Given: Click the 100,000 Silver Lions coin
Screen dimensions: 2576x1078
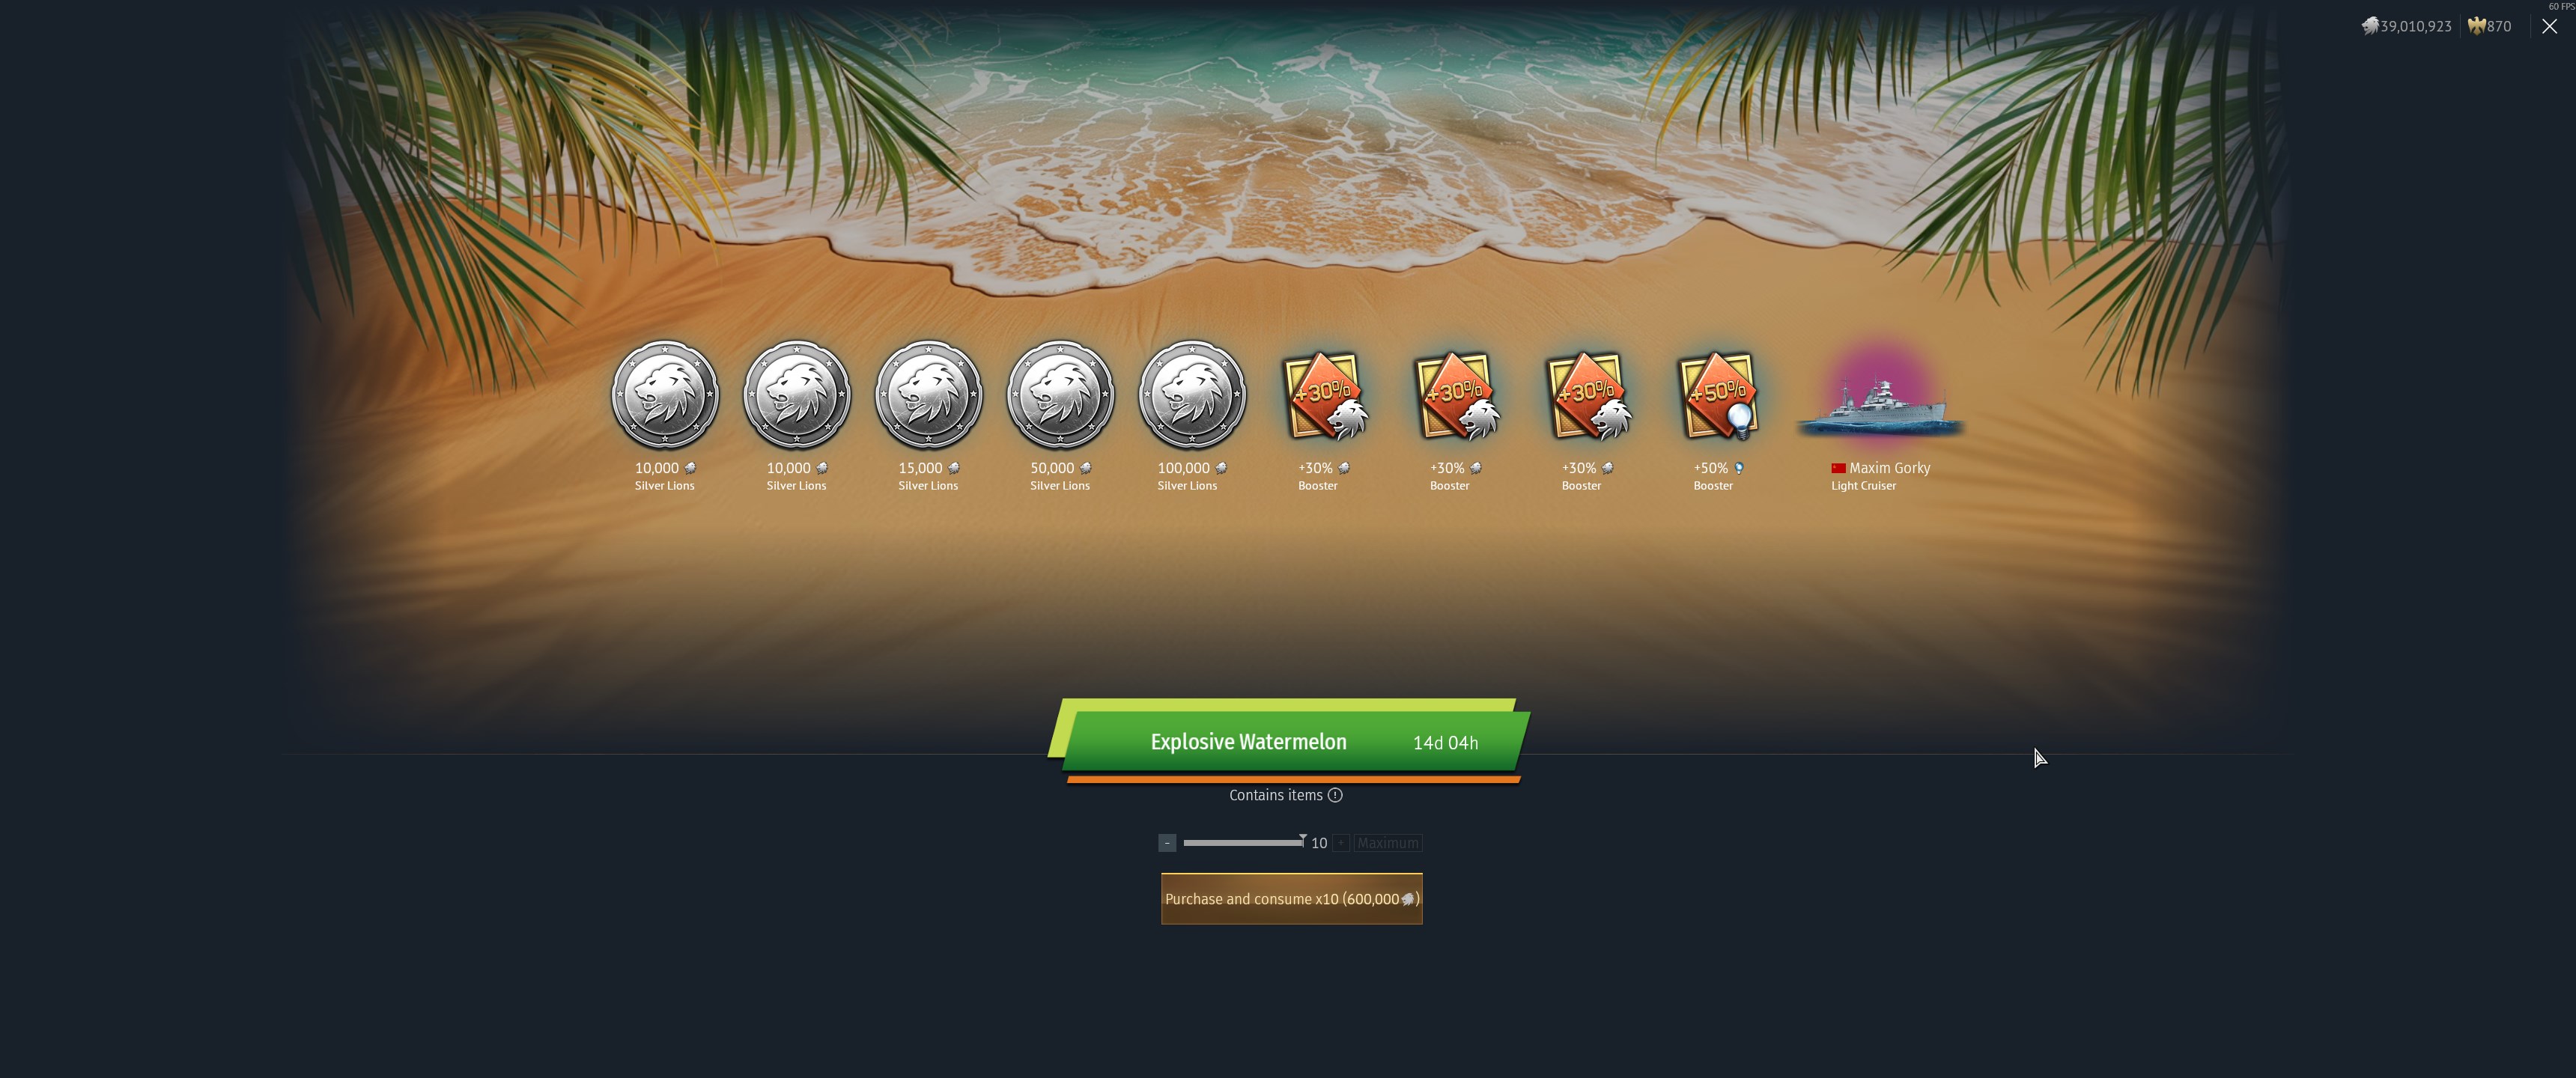Looking at the screenshot, I should (1192, 395).
